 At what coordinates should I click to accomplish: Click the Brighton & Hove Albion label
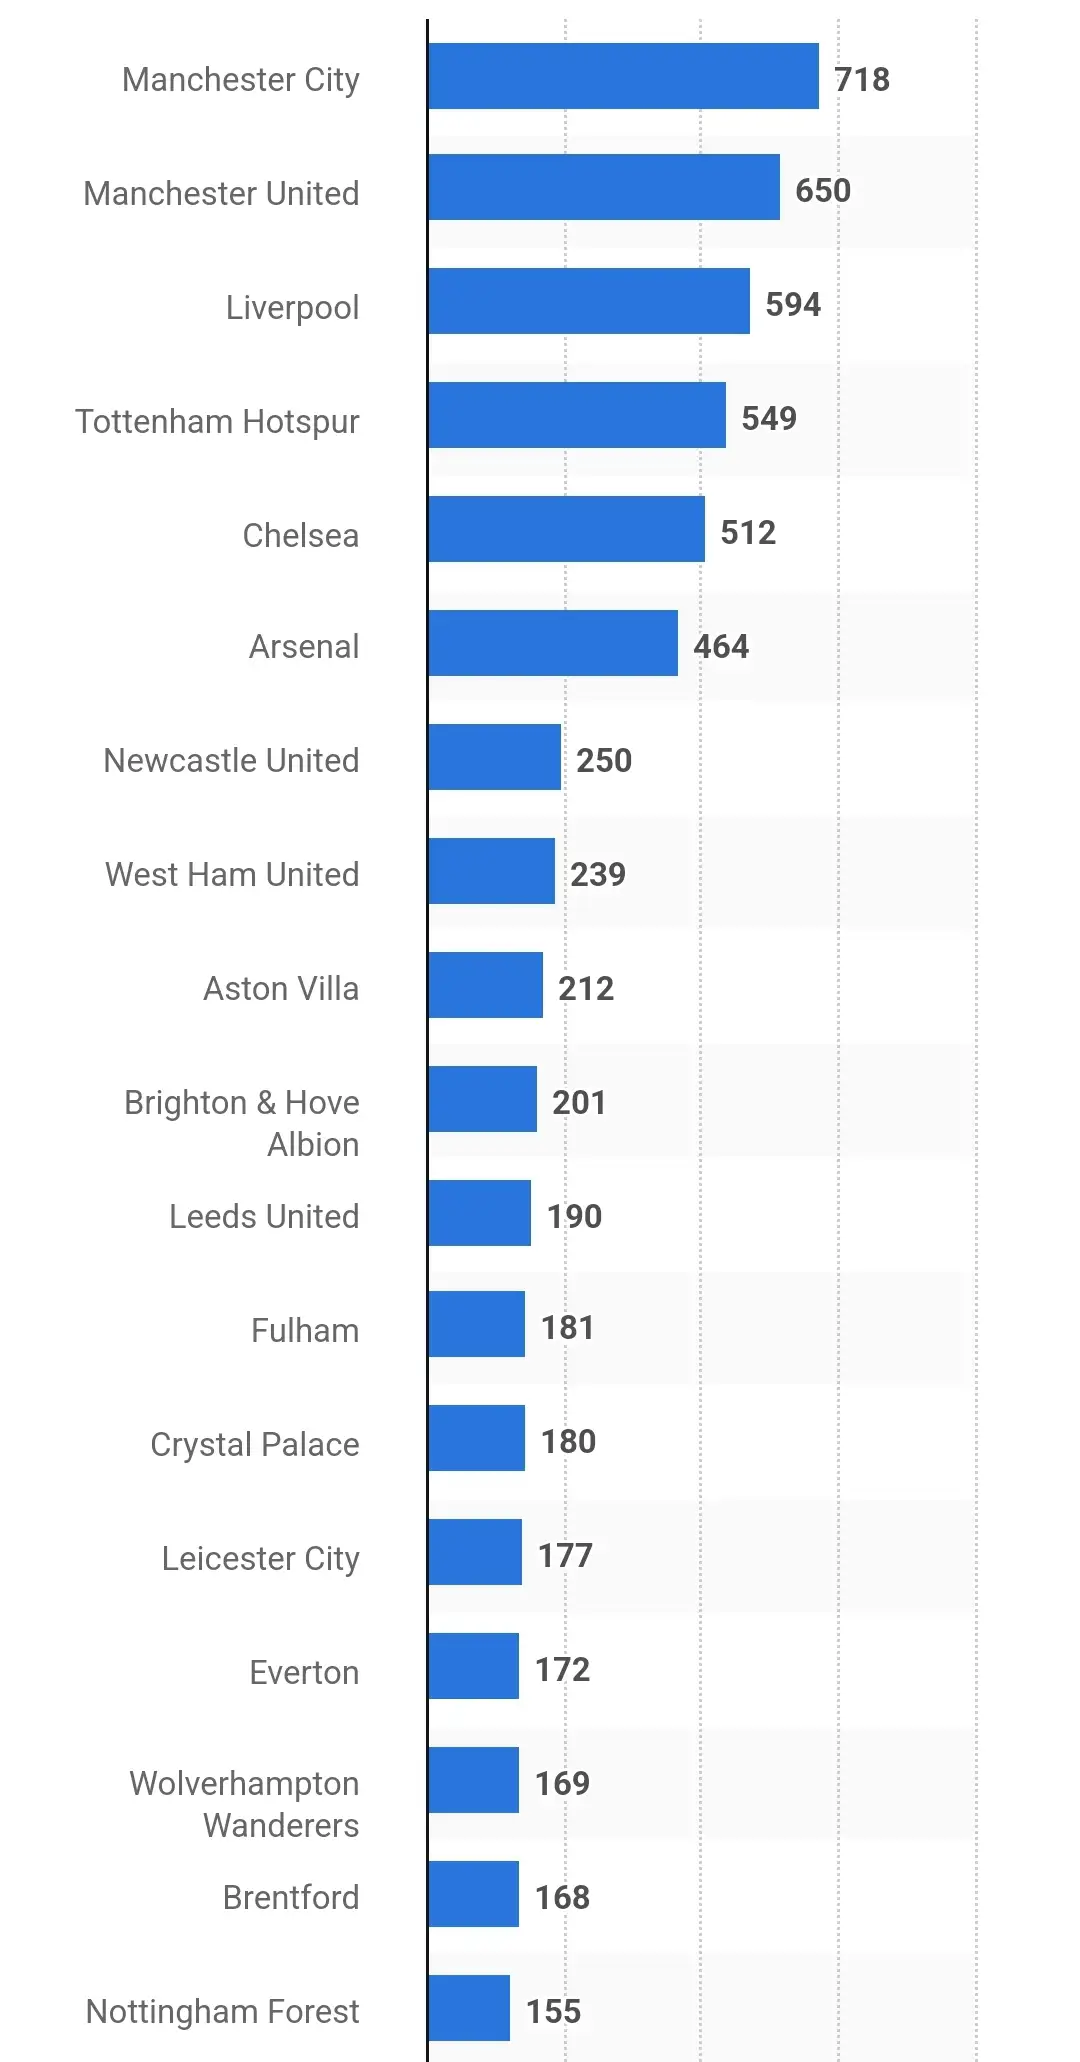[242, 1123]
